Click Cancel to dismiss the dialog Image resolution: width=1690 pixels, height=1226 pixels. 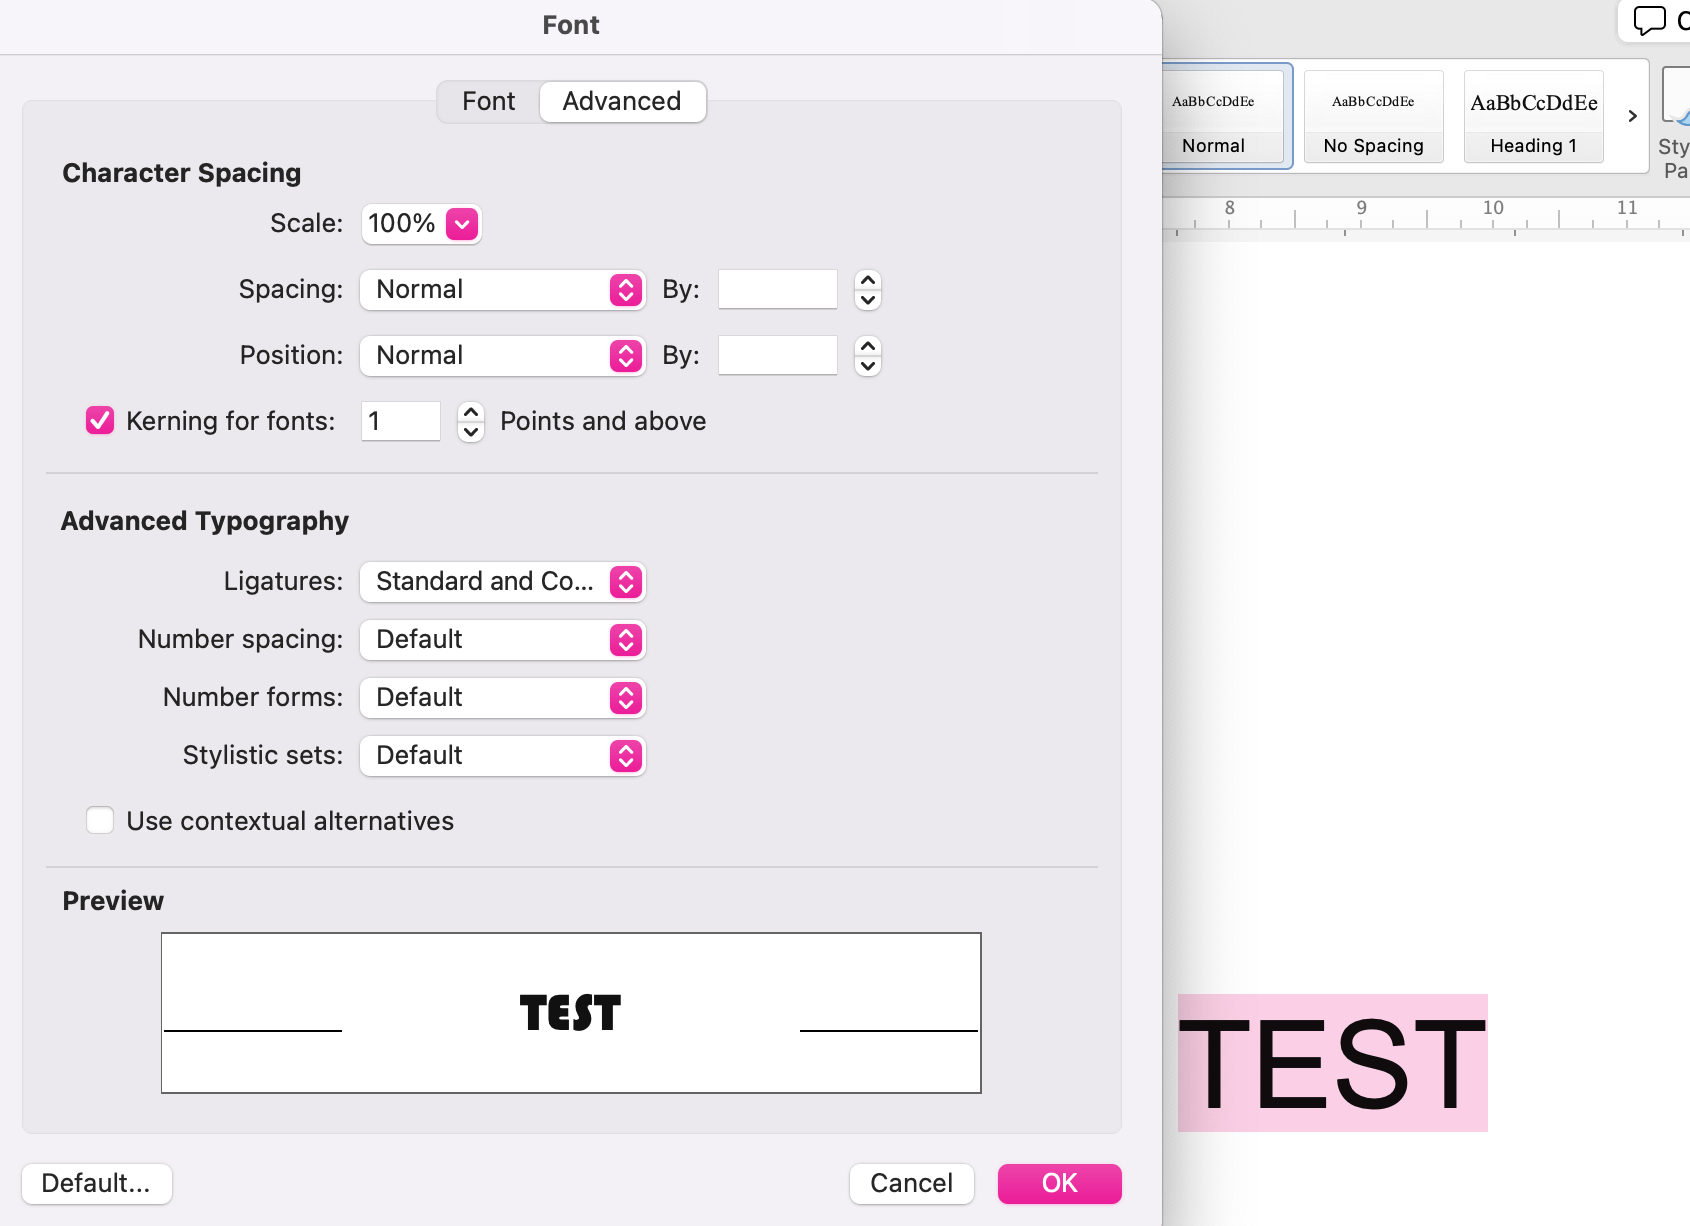click(x=911, y=1183)
